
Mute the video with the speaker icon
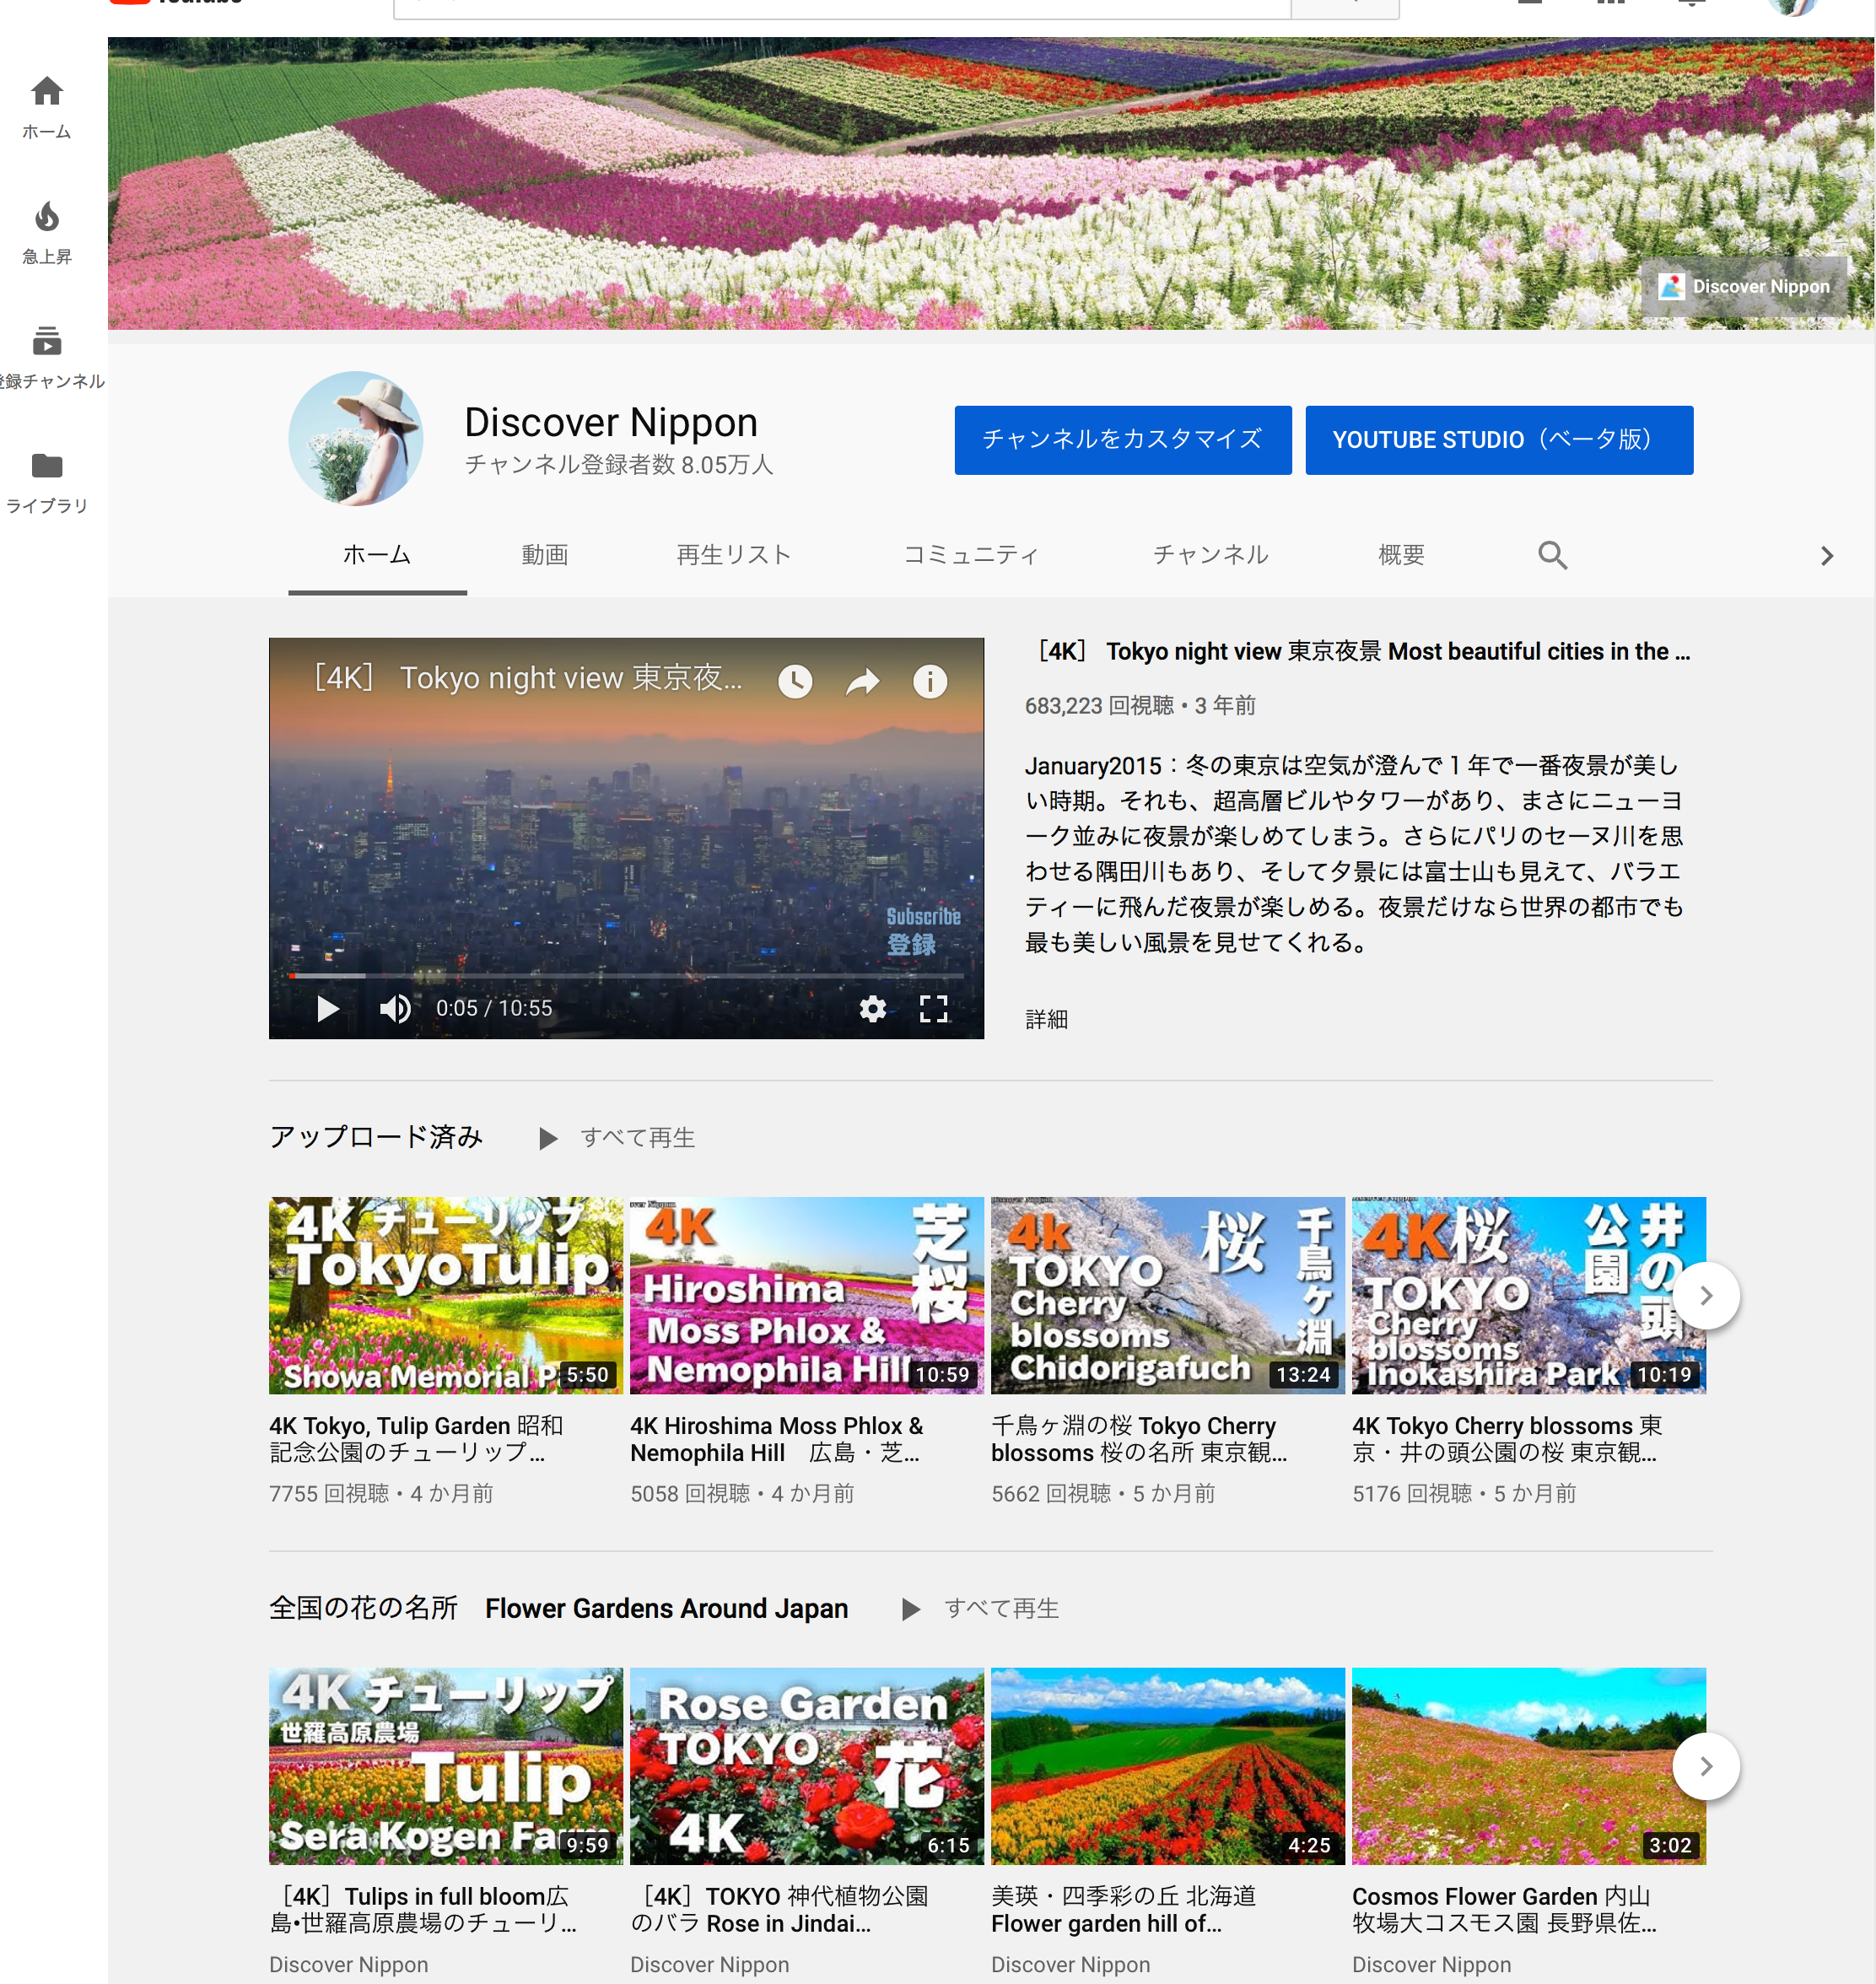(x=396, y=1008)
